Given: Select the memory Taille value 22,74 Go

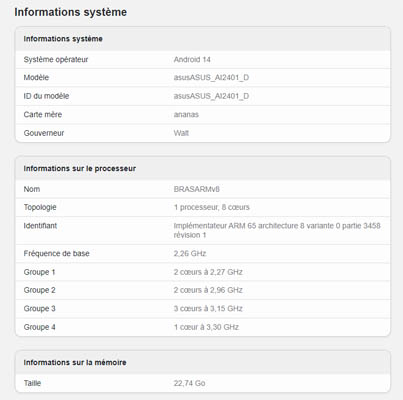Looking at the screenshot, I should [x=189, y=383].
